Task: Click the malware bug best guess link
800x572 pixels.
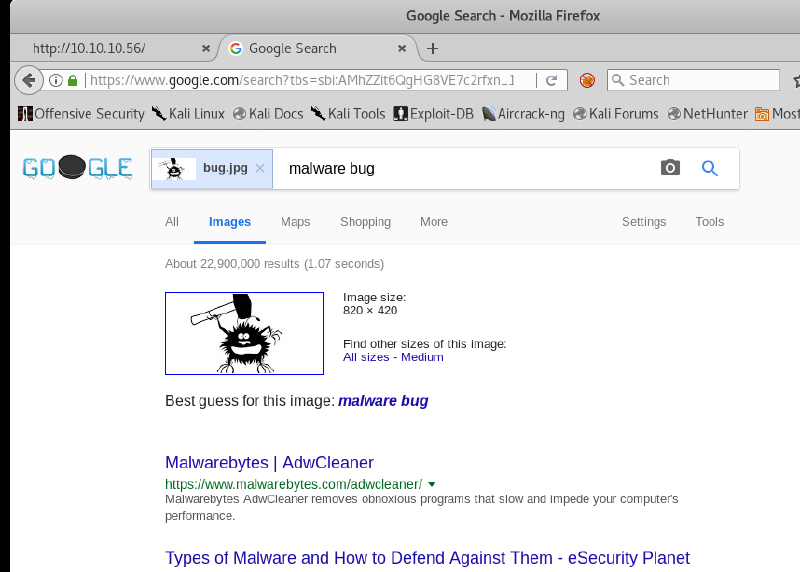Action: [383, 401]
